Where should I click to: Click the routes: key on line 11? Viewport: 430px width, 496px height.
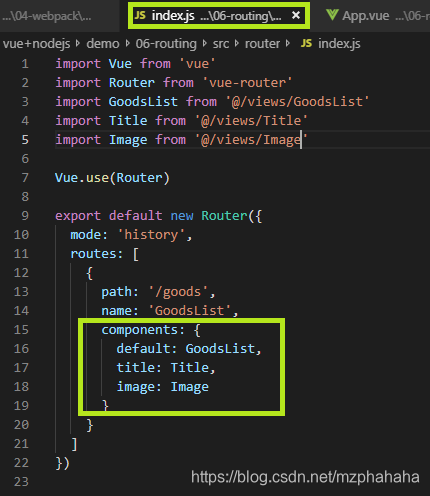click(x=97, y=254)
